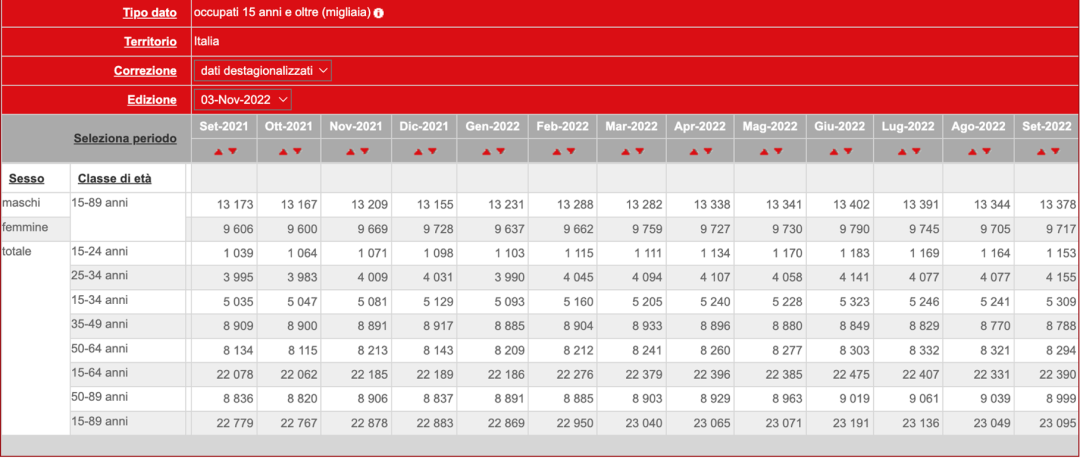
Task: Click the Italia territory value
Action: point(207,41)
